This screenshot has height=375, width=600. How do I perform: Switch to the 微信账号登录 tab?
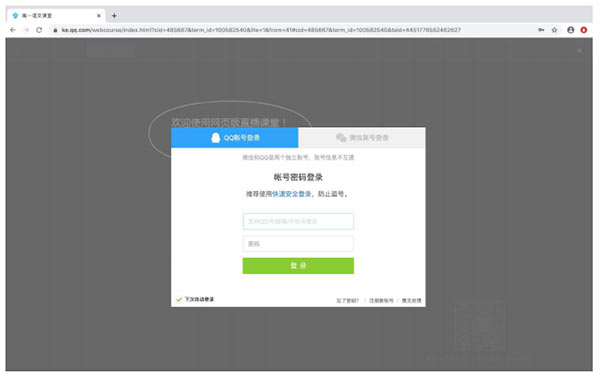(362, 138)
